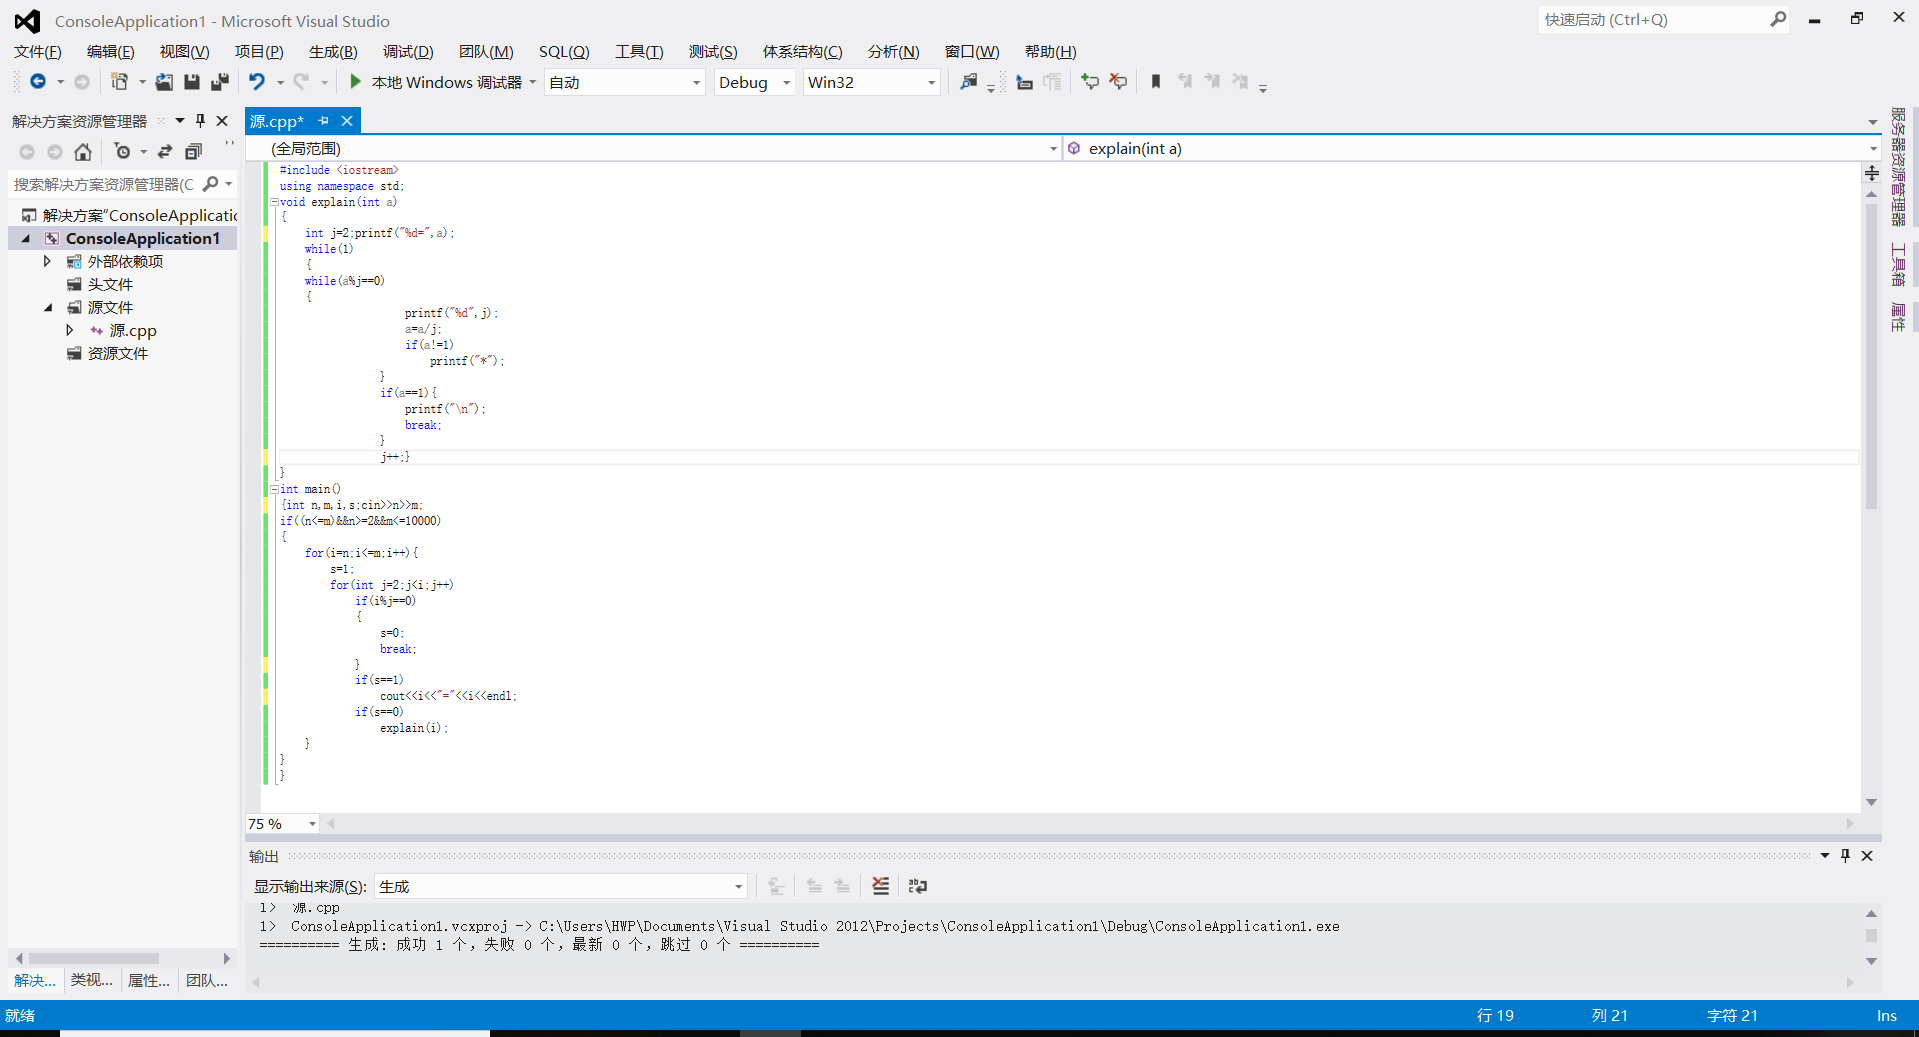
Task: Click the editor vertical scrollbar thumb
Action: click(1871, 355)
